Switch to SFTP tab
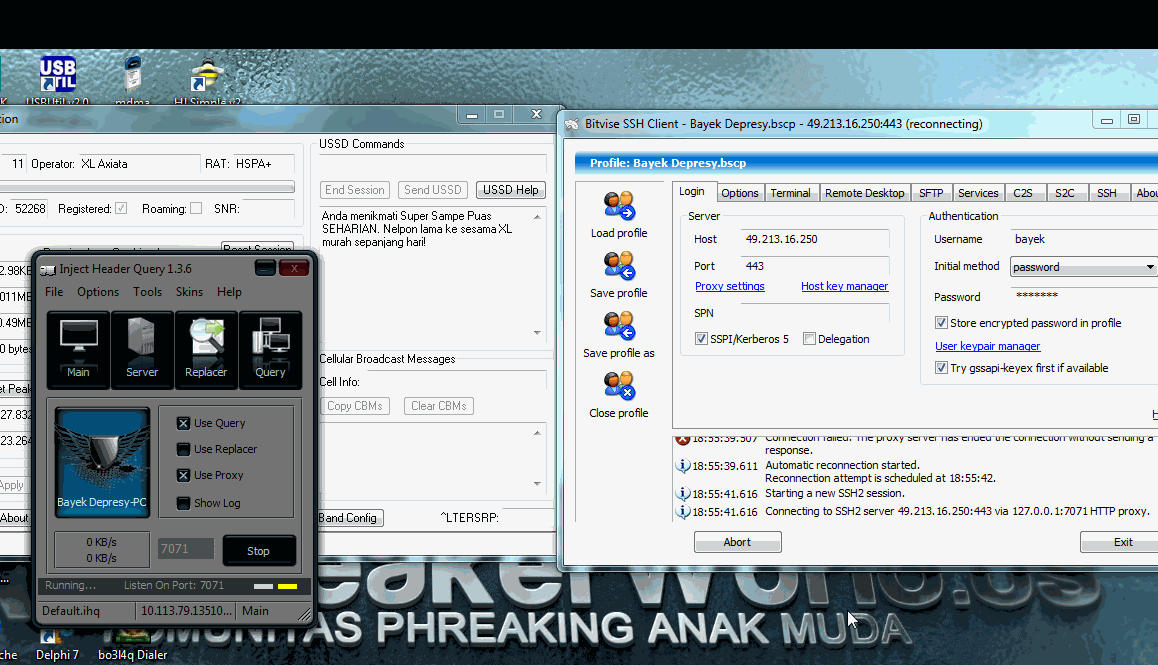 931,193
